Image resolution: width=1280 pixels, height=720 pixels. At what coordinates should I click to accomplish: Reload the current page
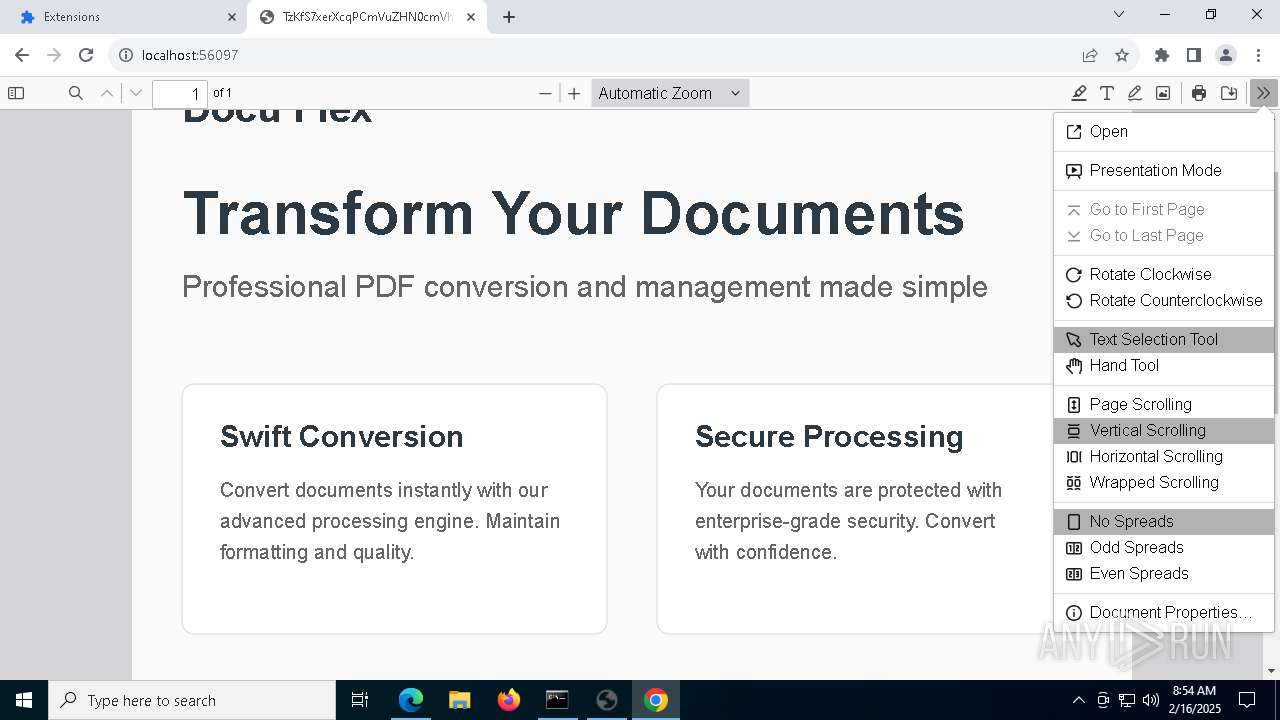click(x=86, y=55)
